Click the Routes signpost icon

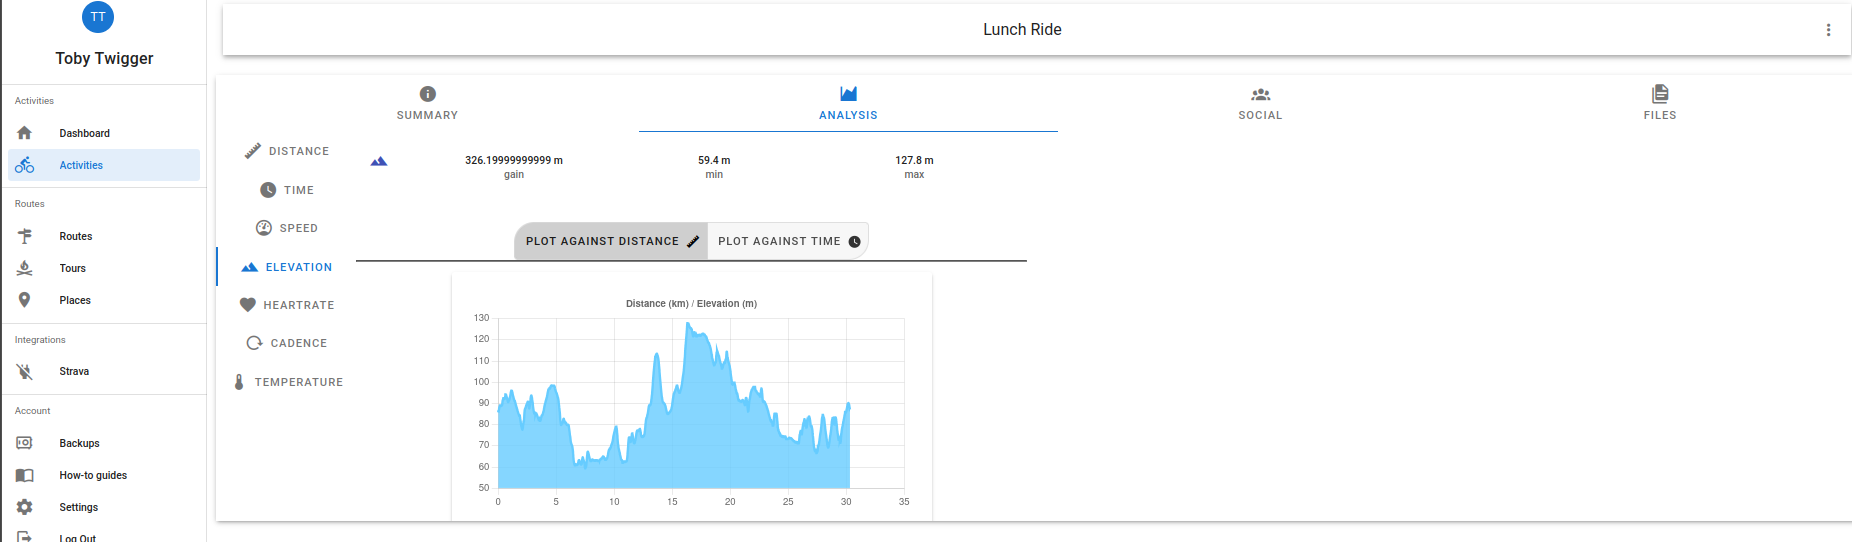(x=25, y=236)
